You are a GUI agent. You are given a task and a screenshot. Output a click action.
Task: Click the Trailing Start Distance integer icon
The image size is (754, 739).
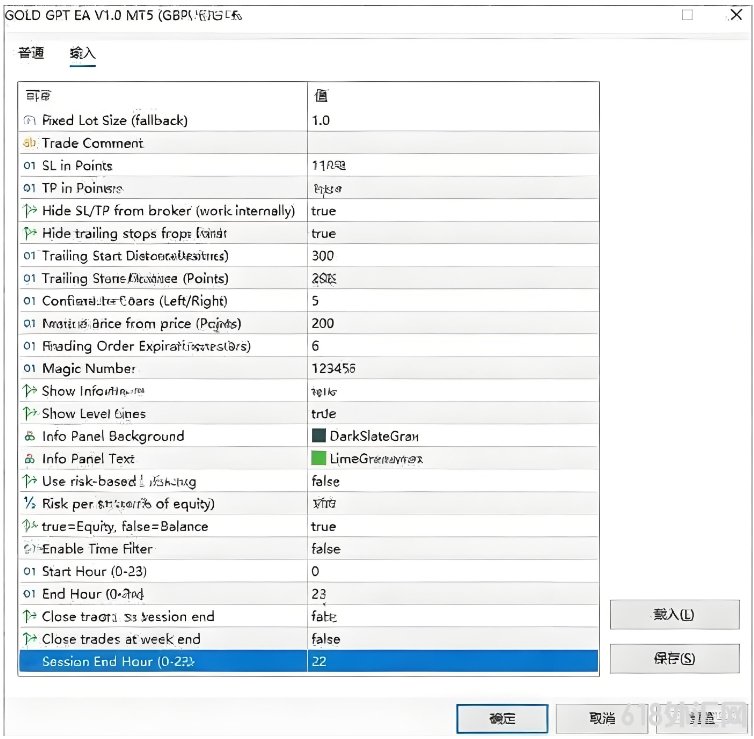pyautogui.click(x=29, y=255)
